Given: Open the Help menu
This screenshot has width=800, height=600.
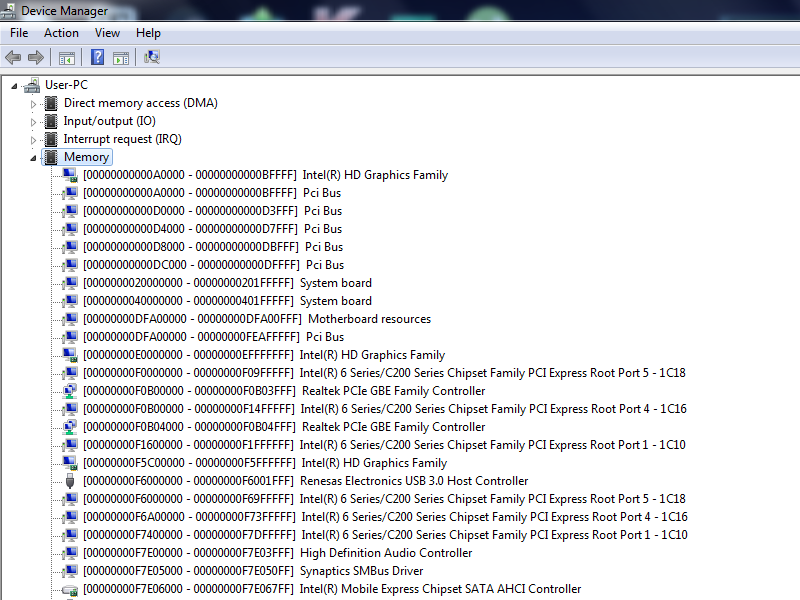Looking at the screenshot, I should tap(148, 33).
